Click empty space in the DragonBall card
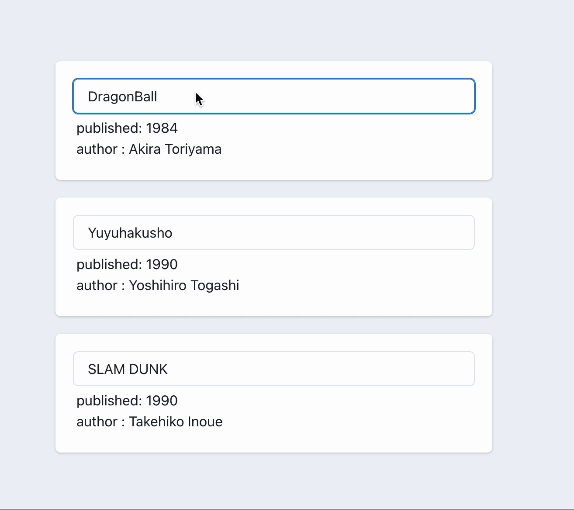Image resolution: width=574 pixels, height=510 pixels. (348, 146)
